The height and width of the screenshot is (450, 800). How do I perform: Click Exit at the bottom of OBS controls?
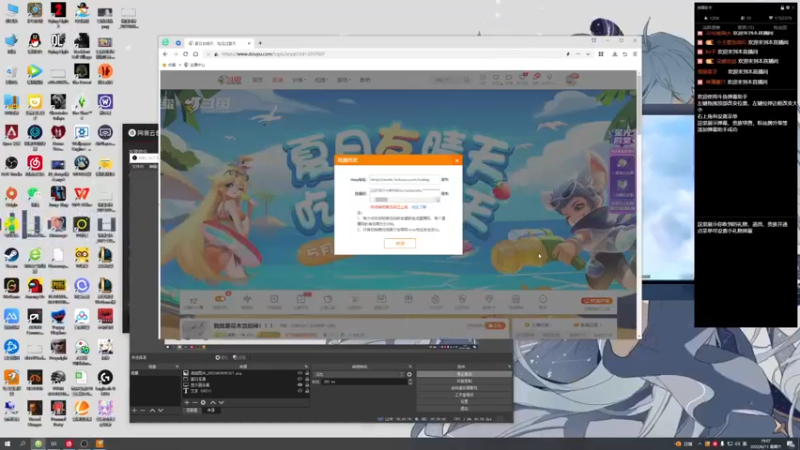click(464, 409)
